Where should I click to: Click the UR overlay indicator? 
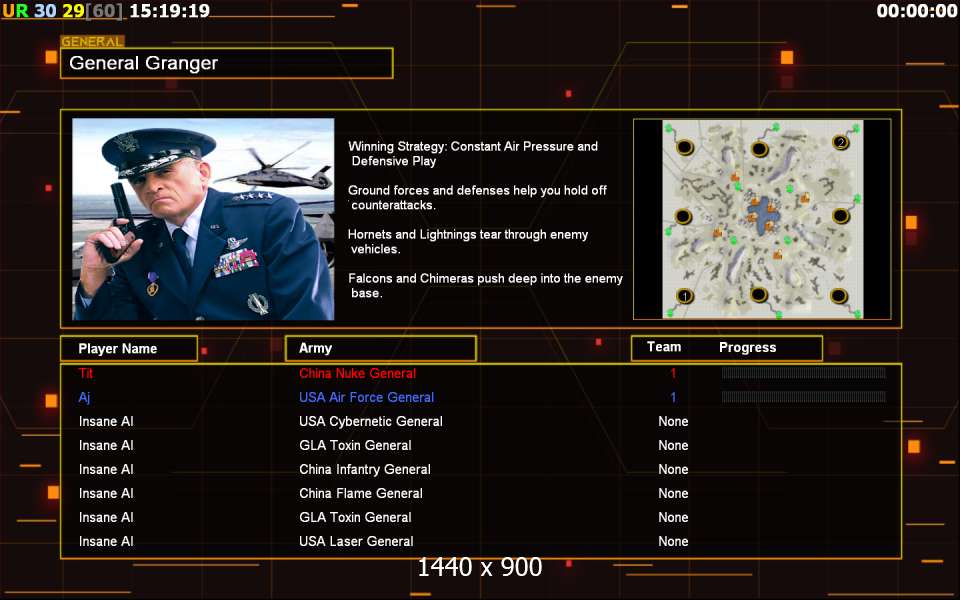pos(15,10)
